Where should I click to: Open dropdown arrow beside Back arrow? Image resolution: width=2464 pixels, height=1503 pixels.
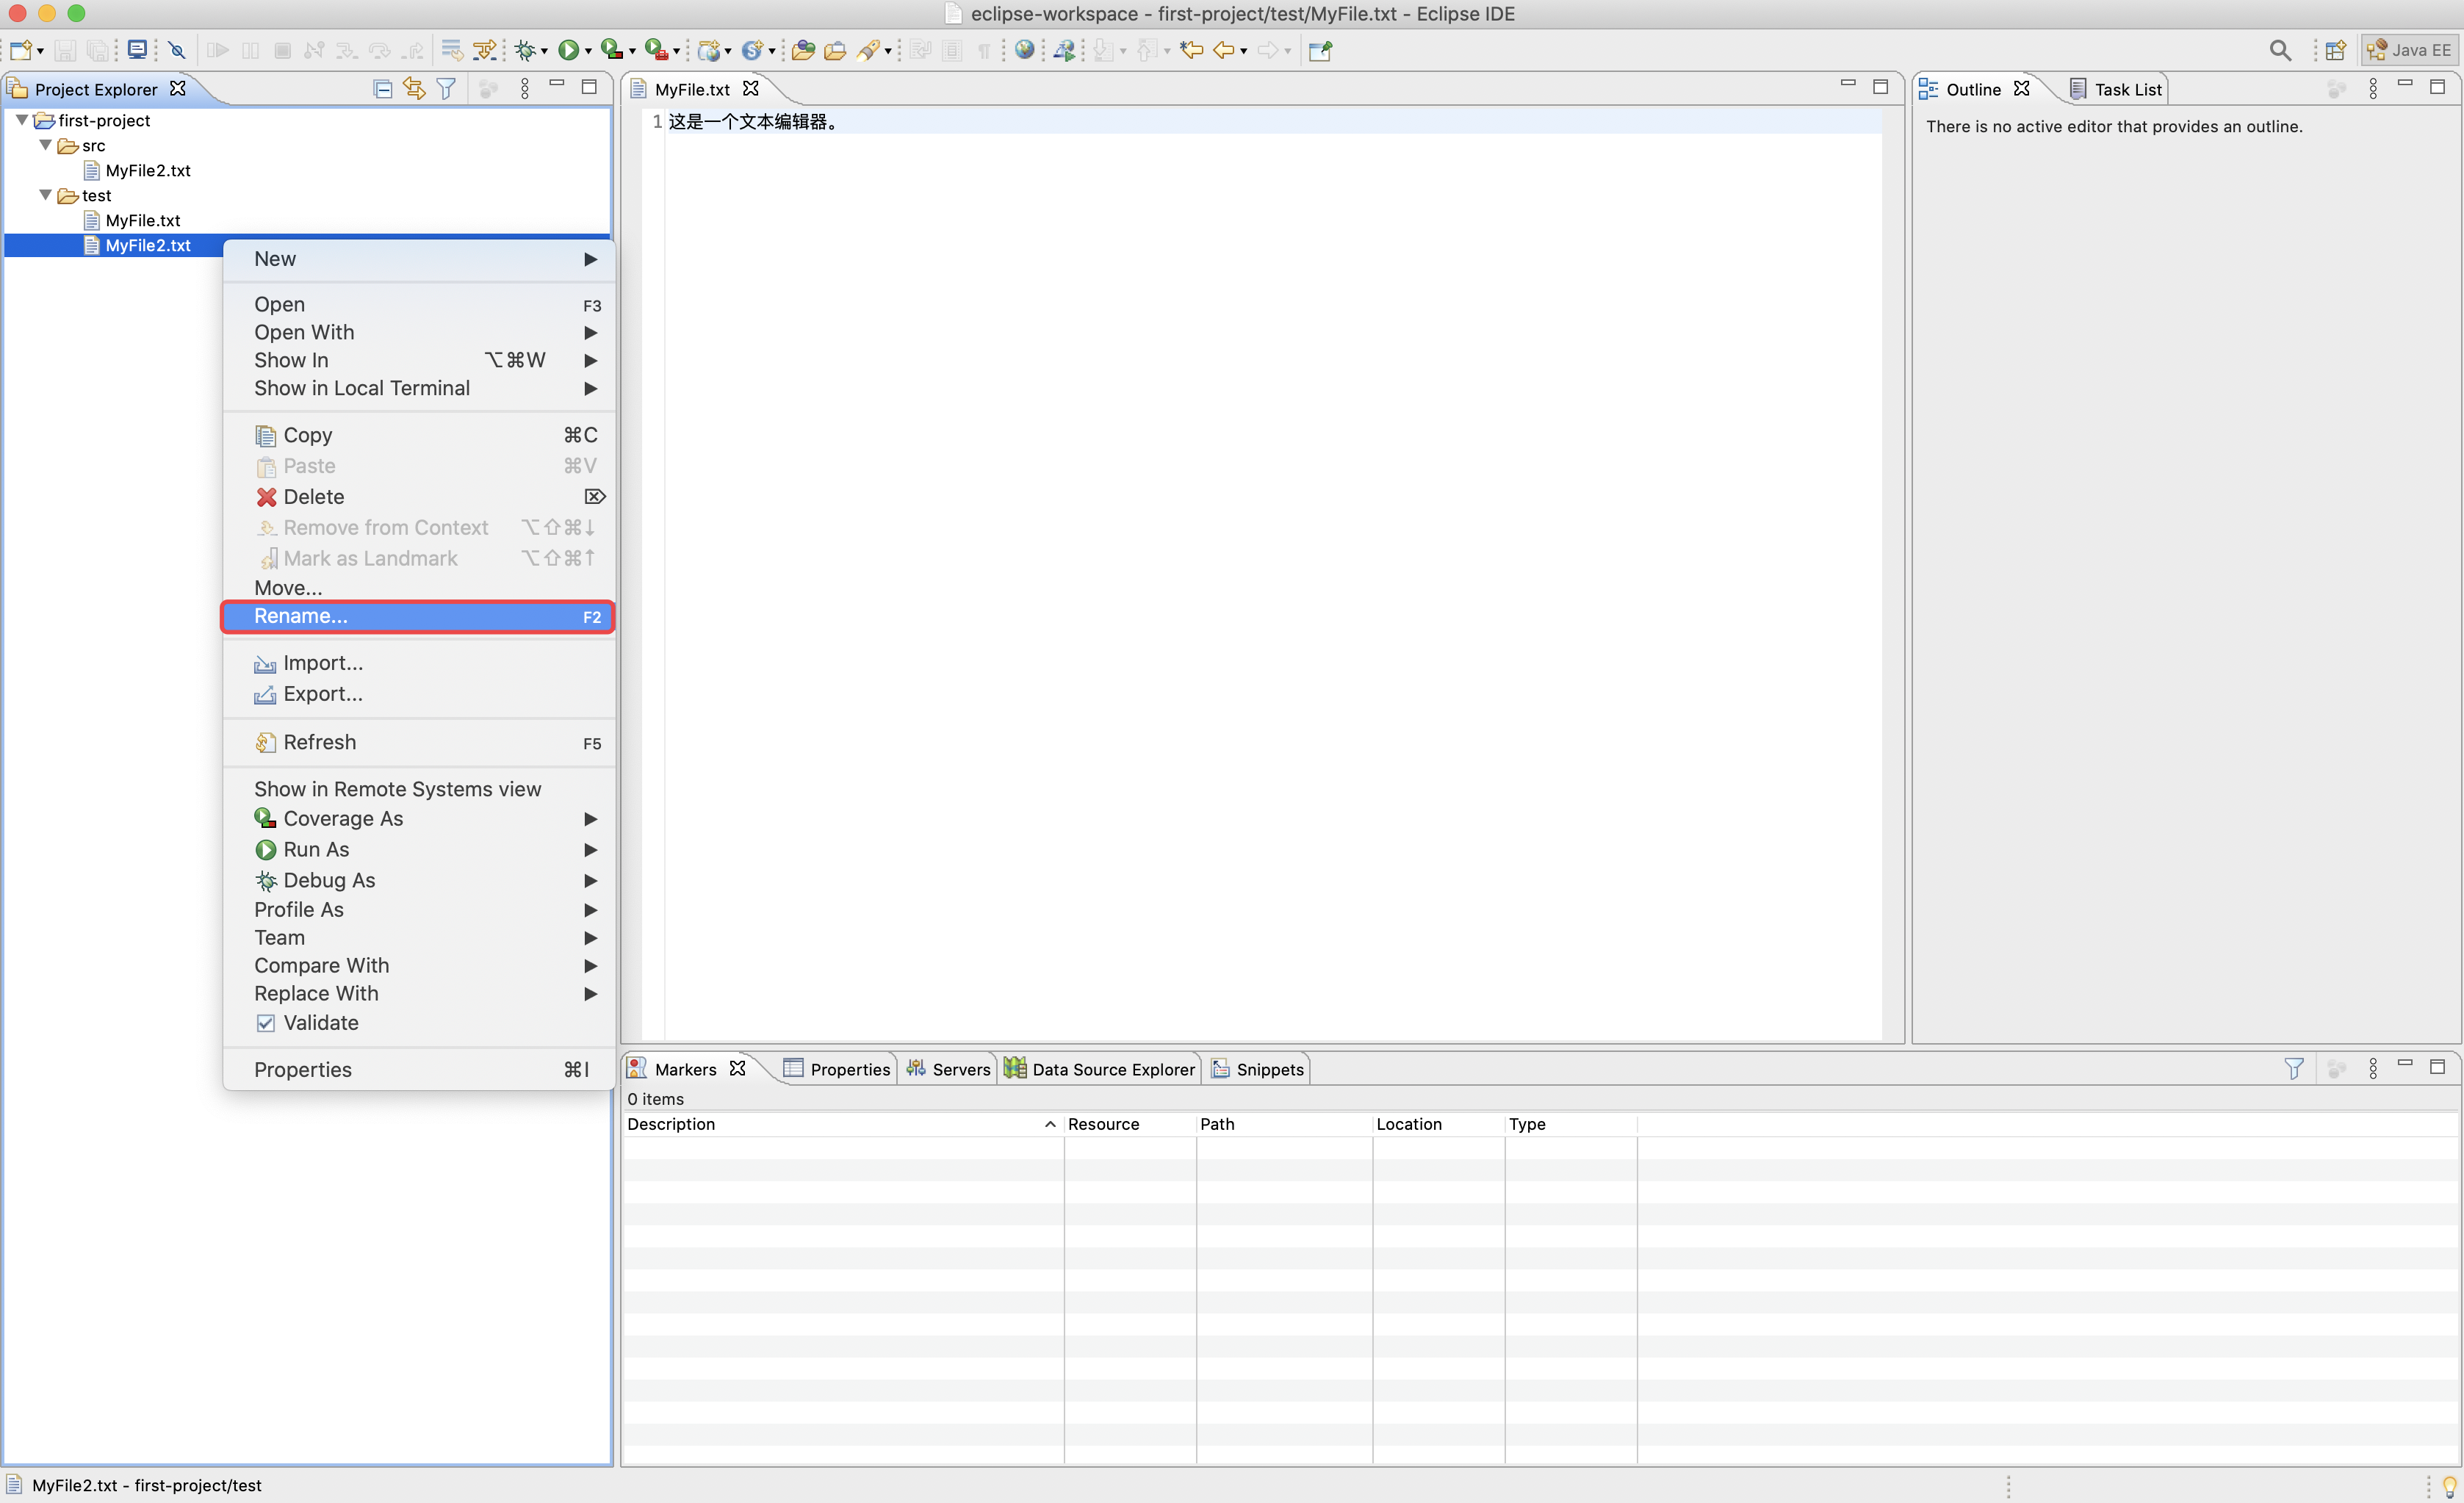tap(1243, 51)
